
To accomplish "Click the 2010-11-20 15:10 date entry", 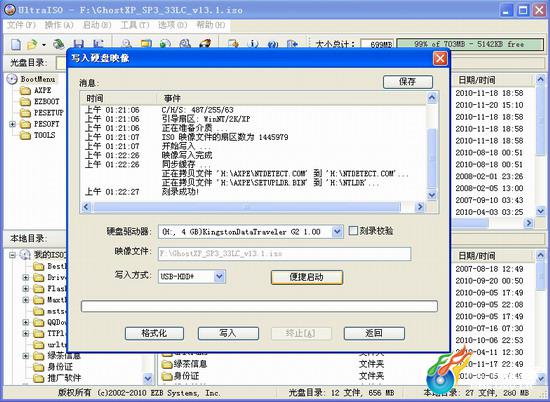I will pyautogui.click(x=489, y=105).
